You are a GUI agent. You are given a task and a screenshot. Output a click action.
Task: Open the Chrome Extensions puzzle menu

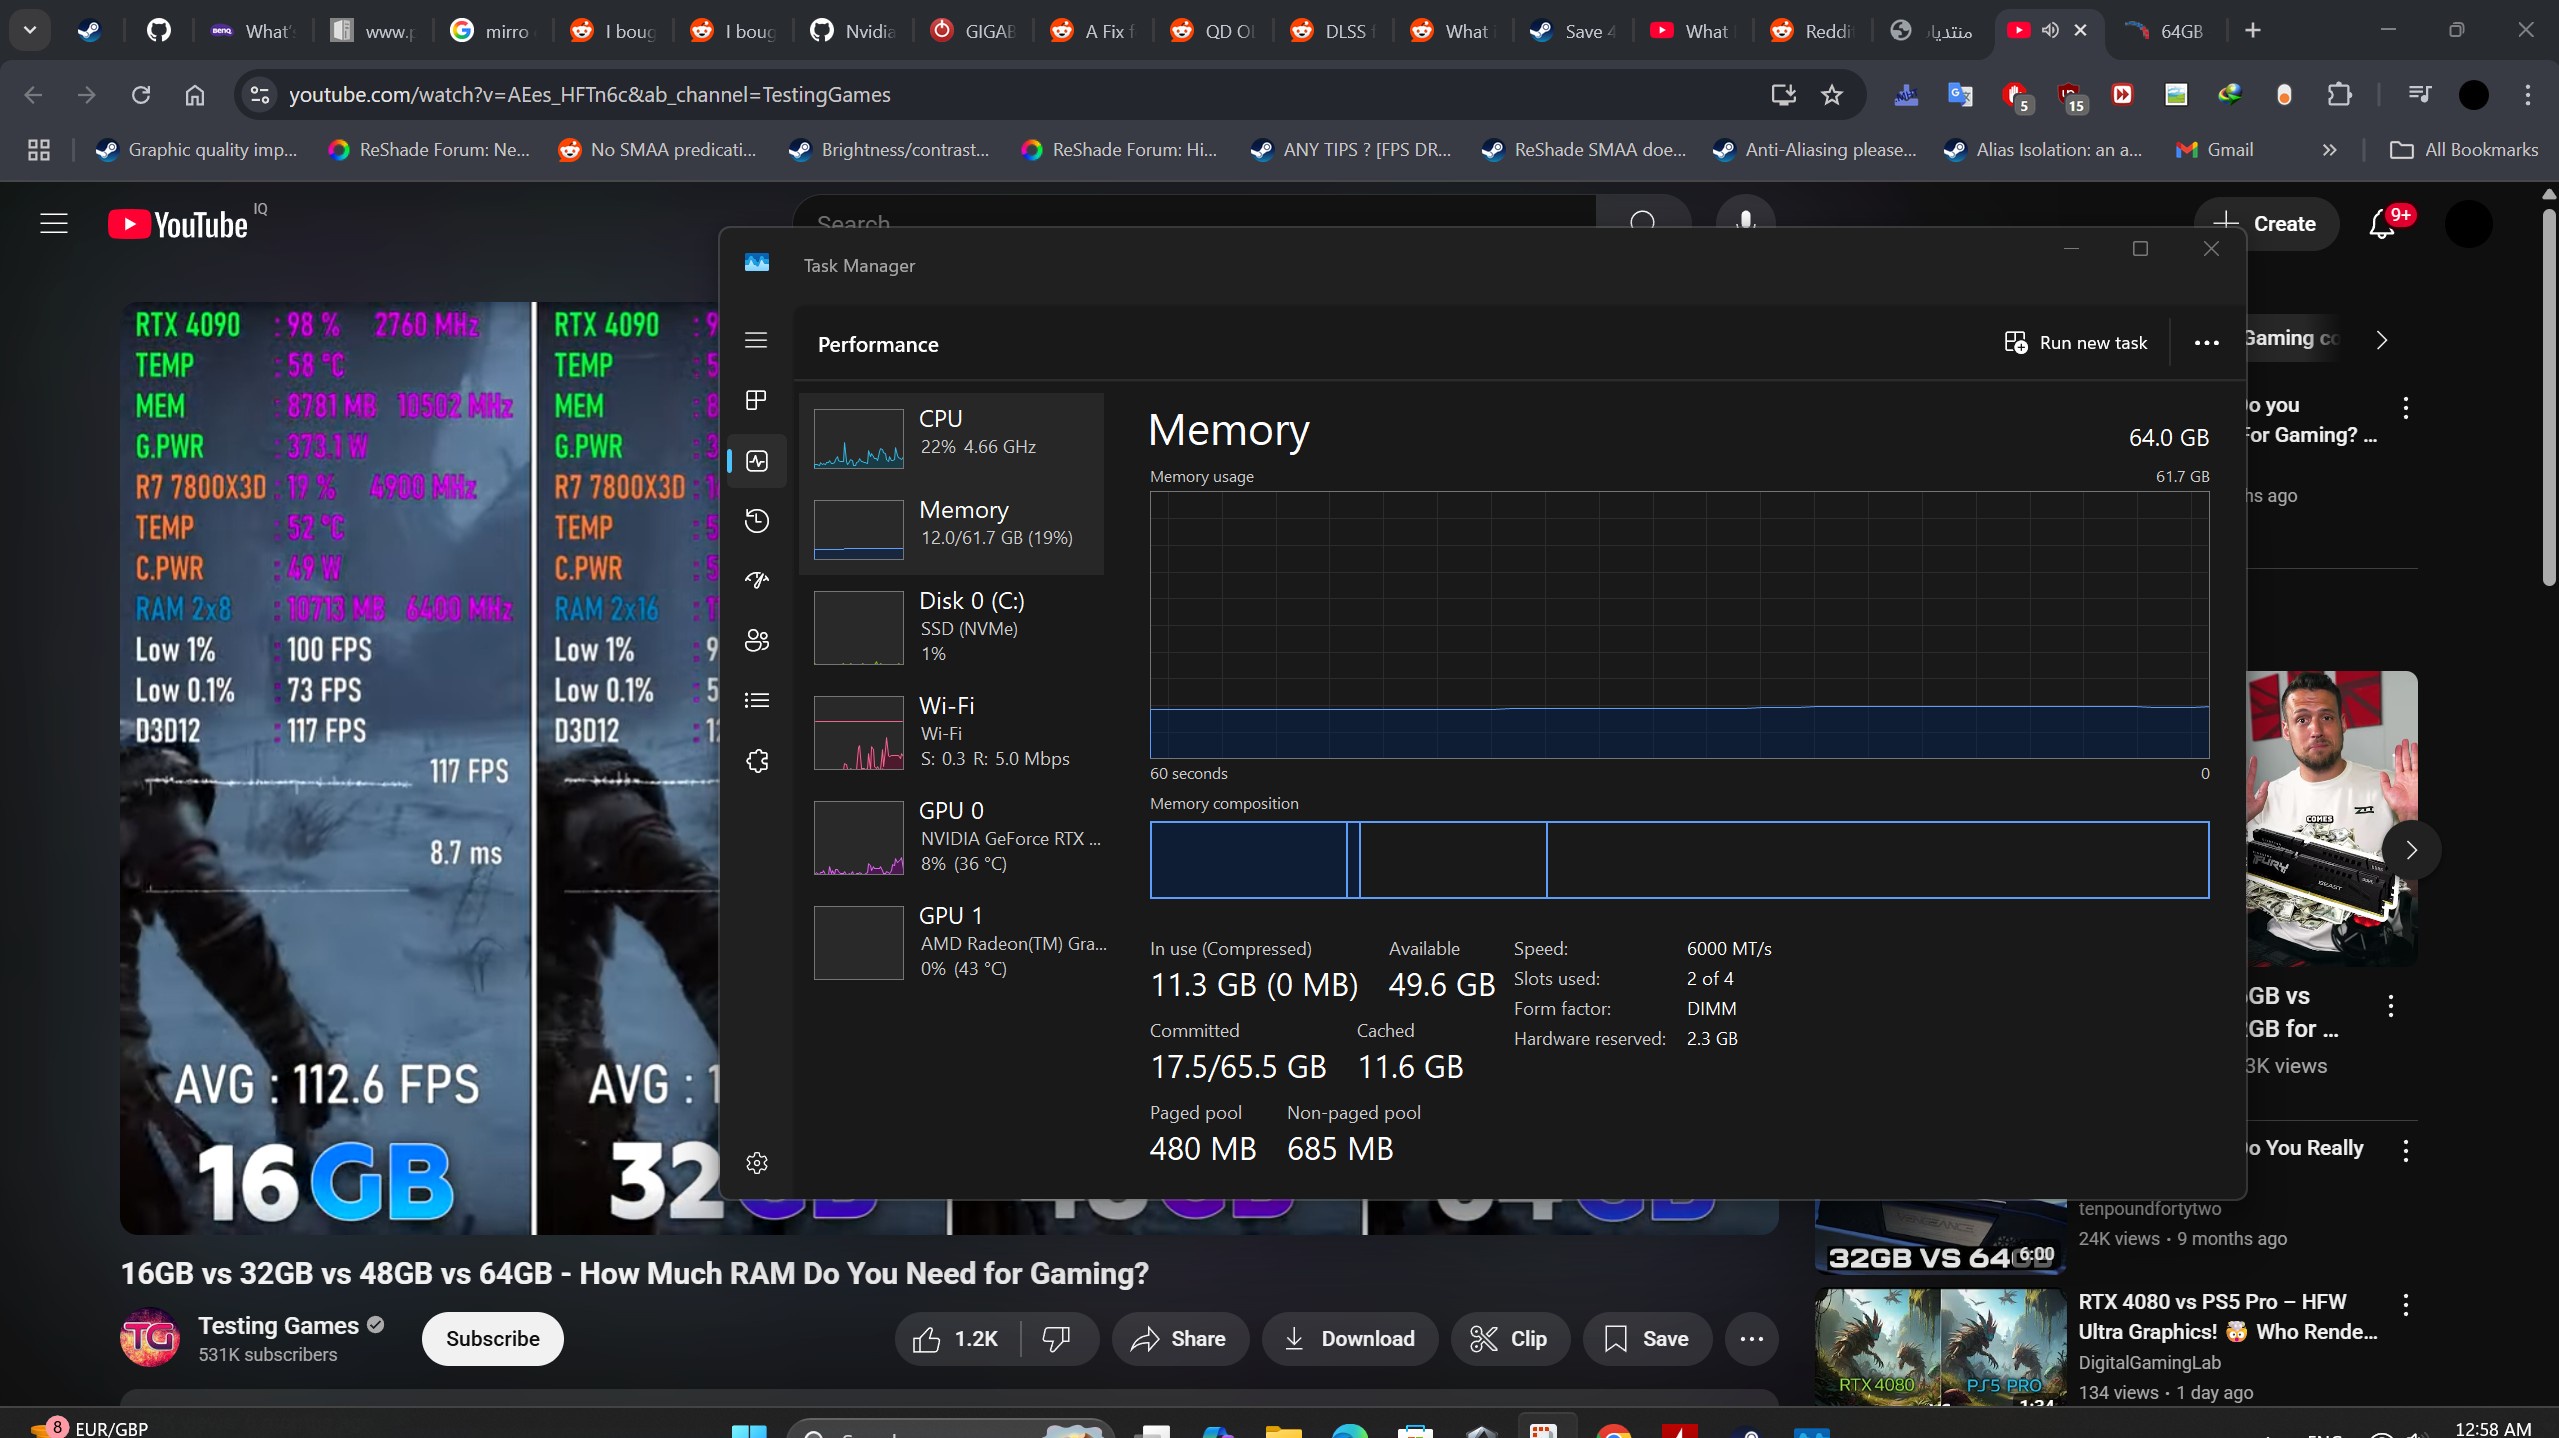[2339, 95]
